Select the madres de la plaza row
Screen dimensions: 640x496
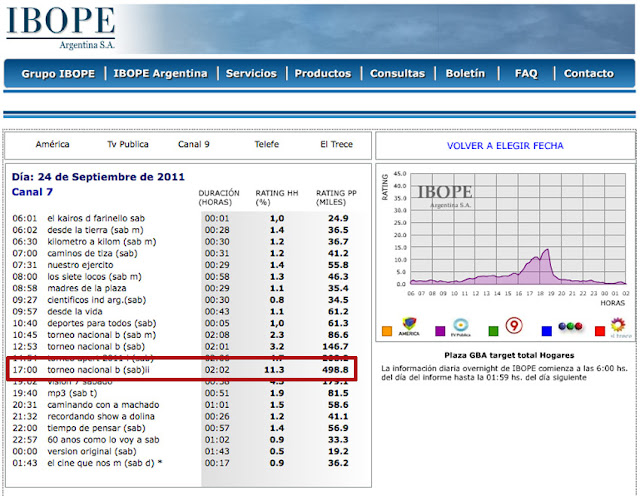coord(180,288)
